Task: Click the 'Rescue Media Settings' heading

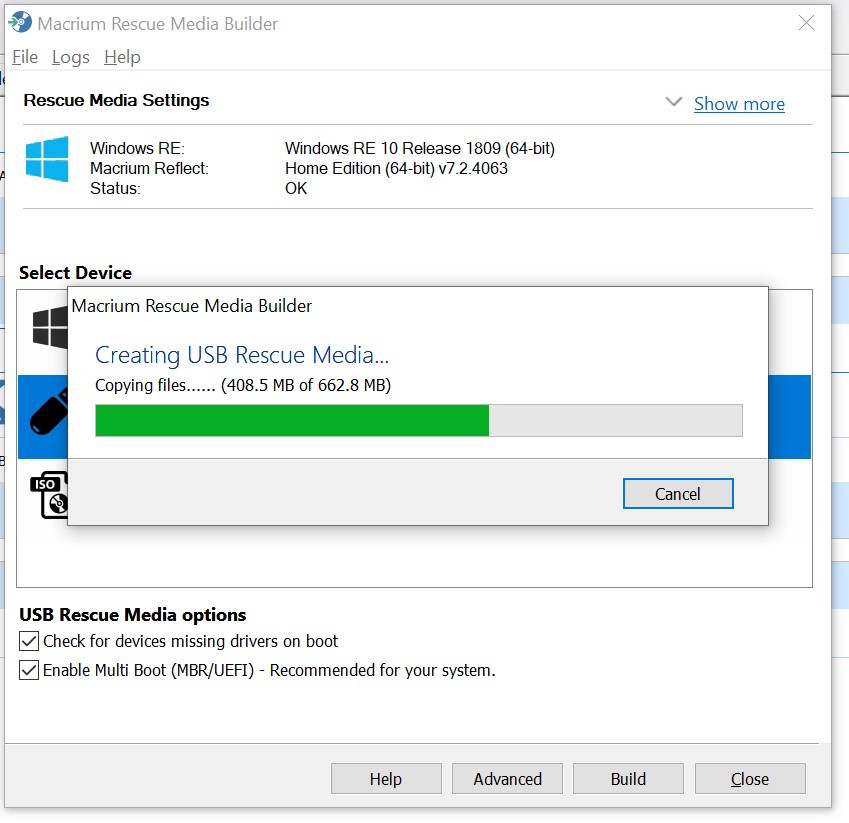Action: pyautogui.click(x=116, y=101)
